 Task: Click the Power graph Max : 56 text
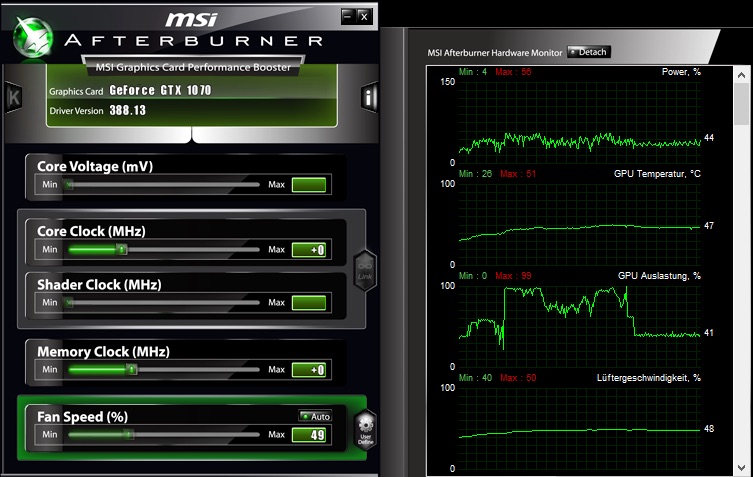pos(513,72)
